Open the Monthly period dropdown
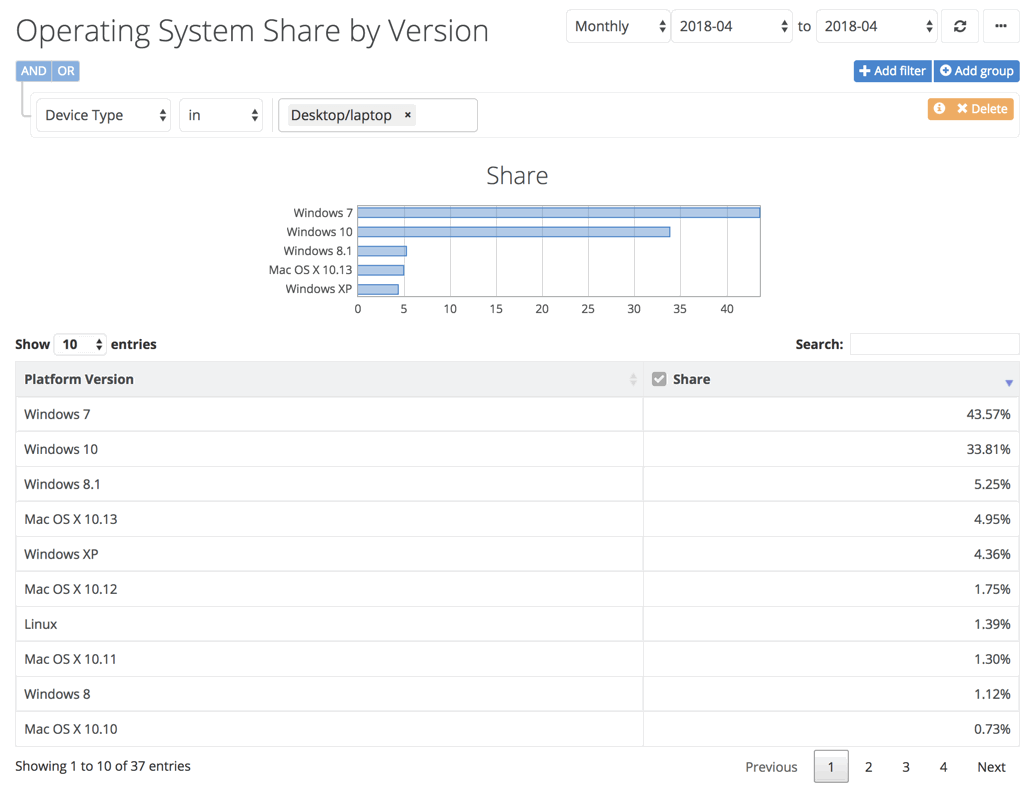1029x786 pixels. tap(617, 26)
